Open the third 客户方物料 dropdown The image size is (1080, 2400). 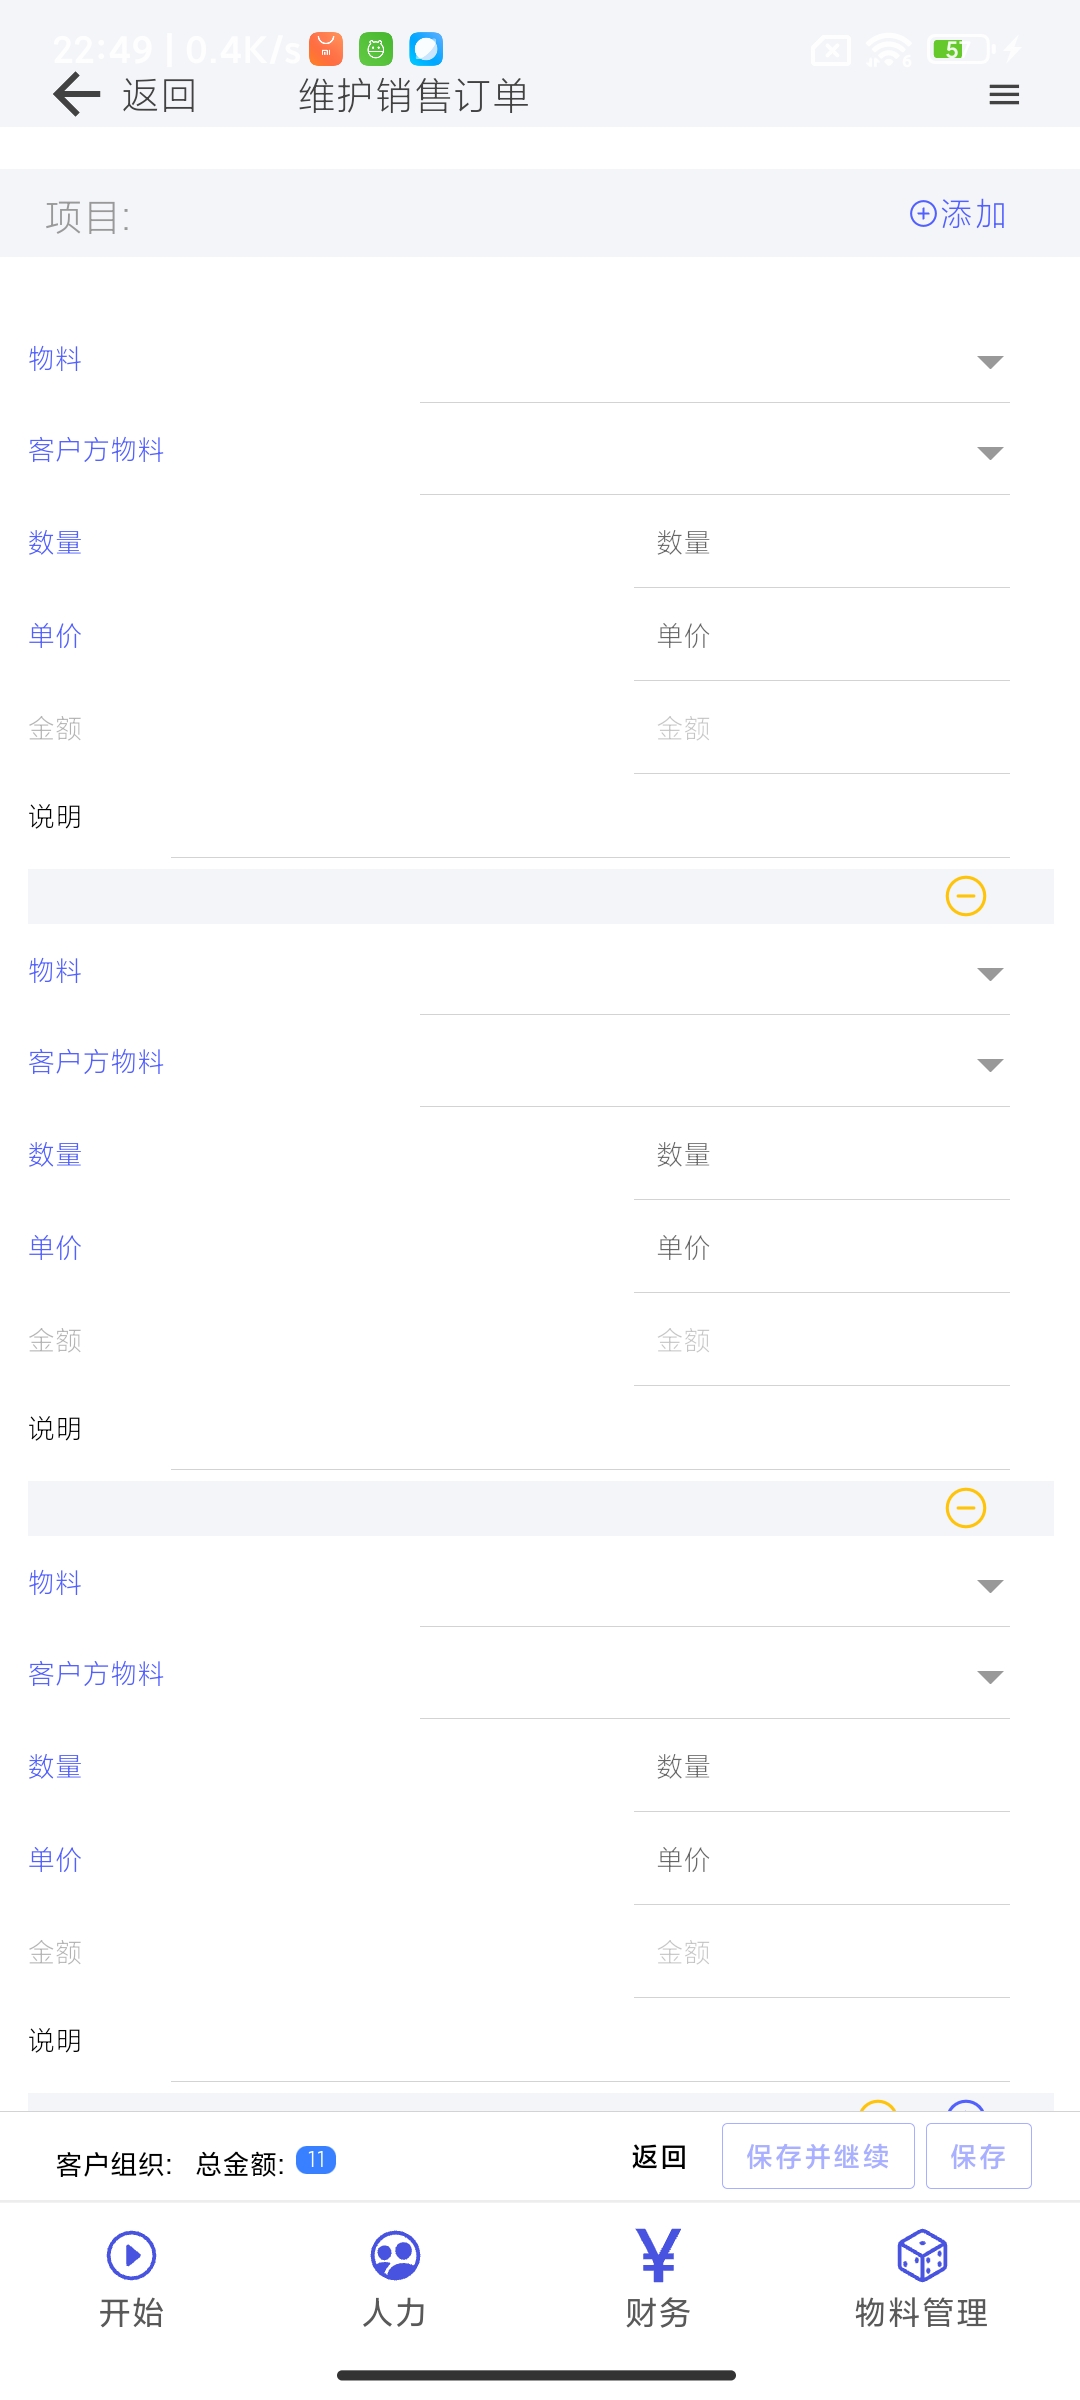[x=714, y=1678]
